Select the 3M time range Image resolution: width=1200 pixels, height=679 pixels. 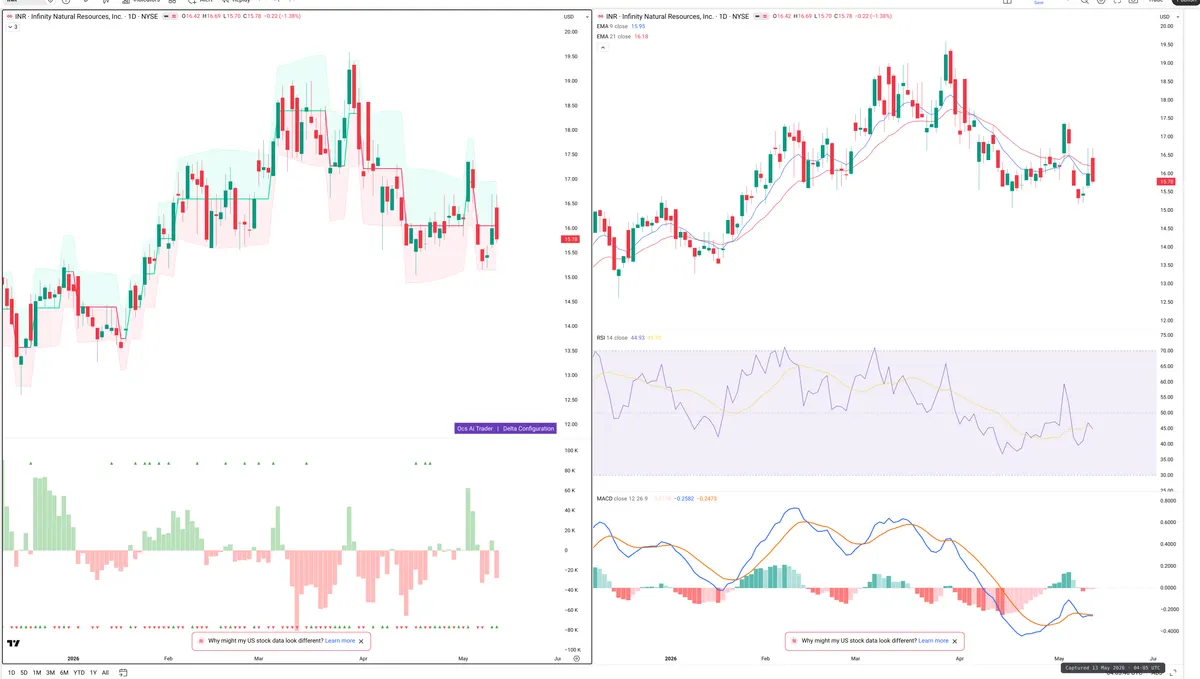tap(50, 672)
